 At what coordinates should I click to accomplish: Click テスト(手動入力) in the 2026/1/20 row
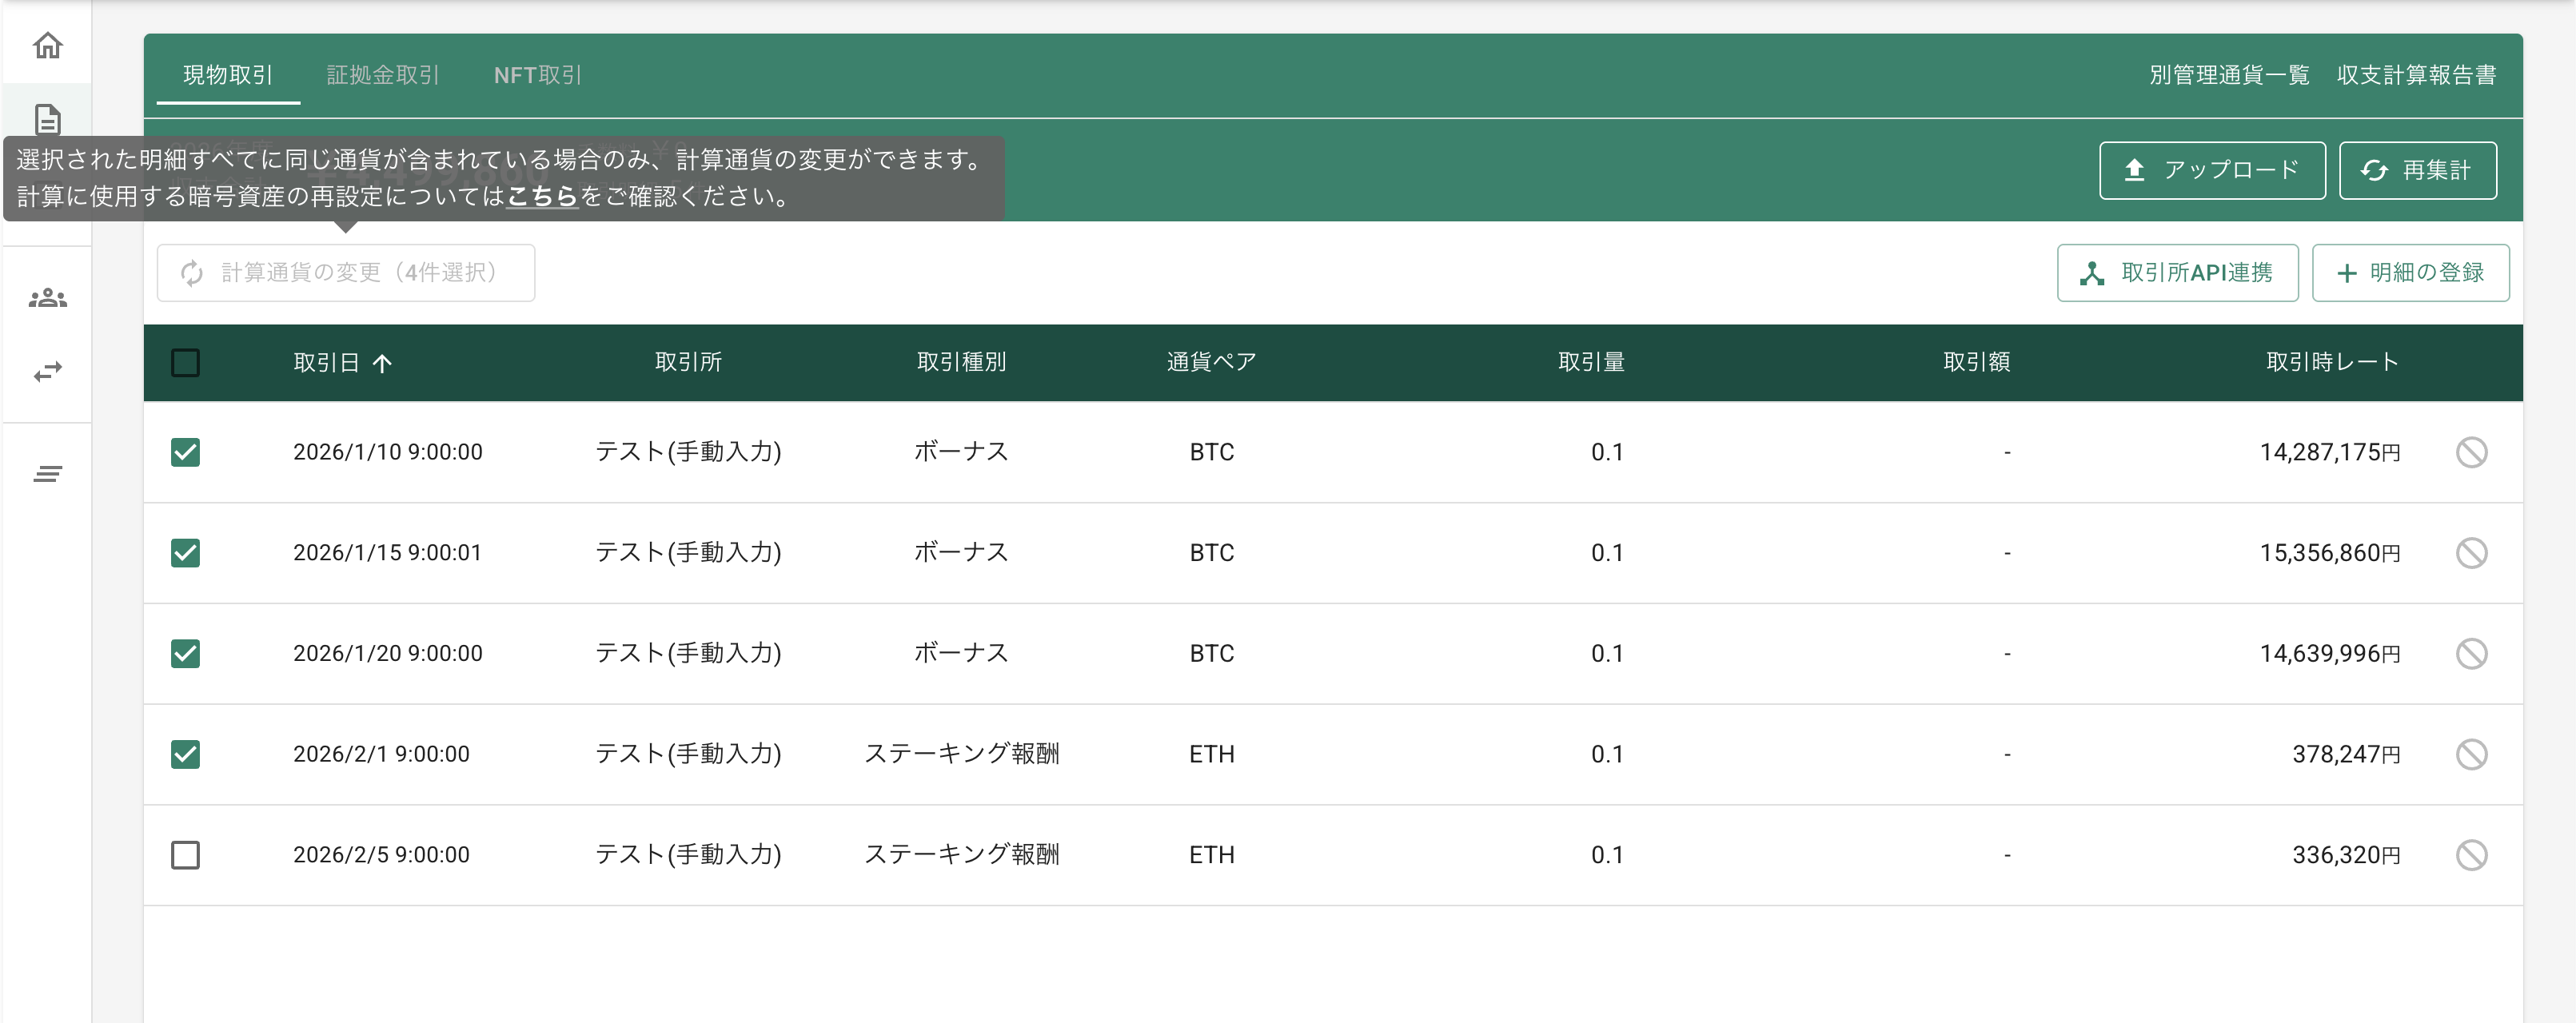(x=688, y=653)
